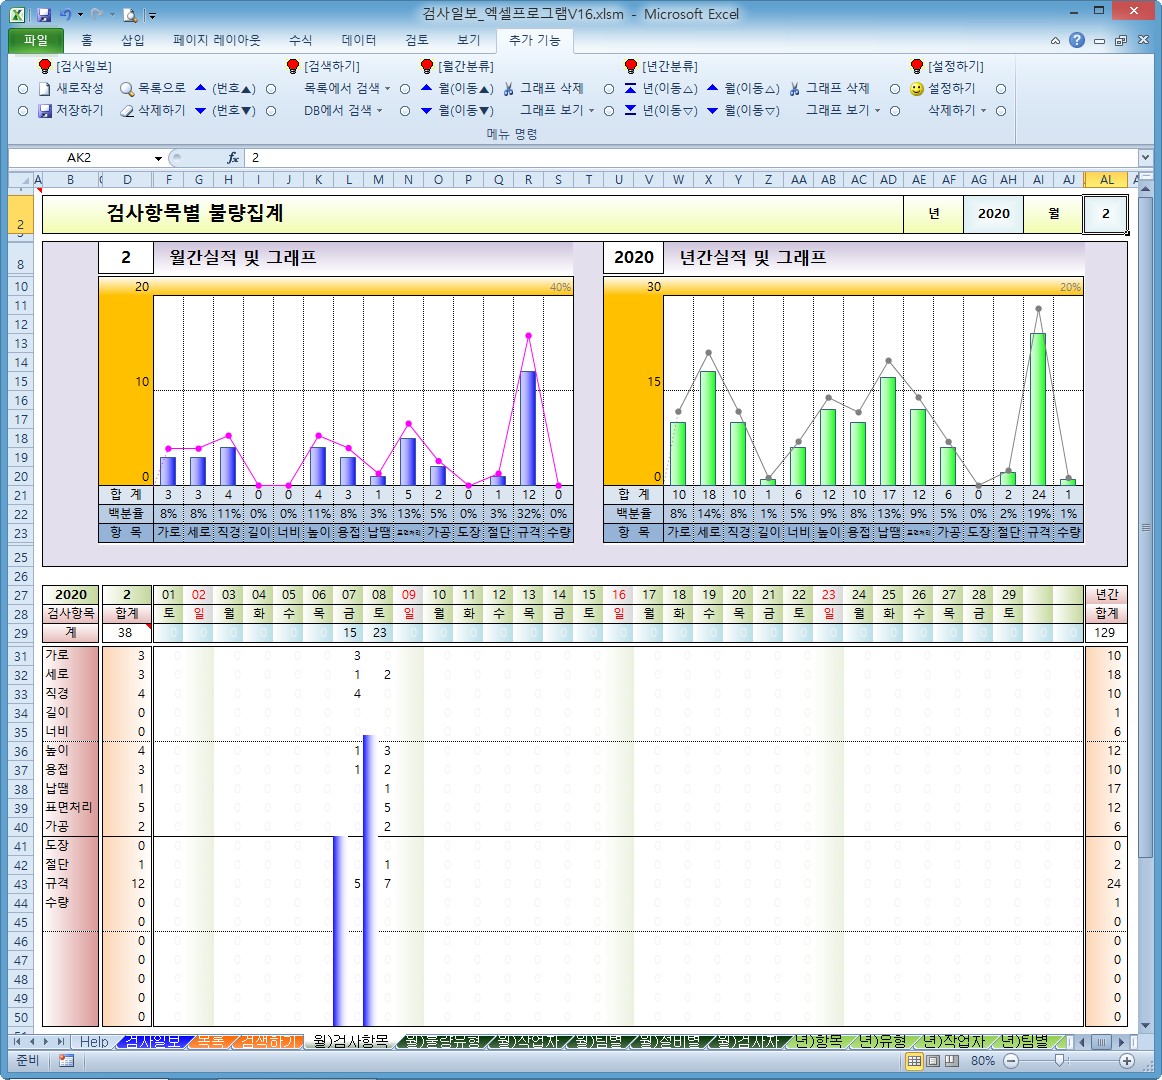Click the 저장하기 floppy disk icon
Viewport: 1162px width, 1080px height.
pyautogui.click(x=45, y=111)
